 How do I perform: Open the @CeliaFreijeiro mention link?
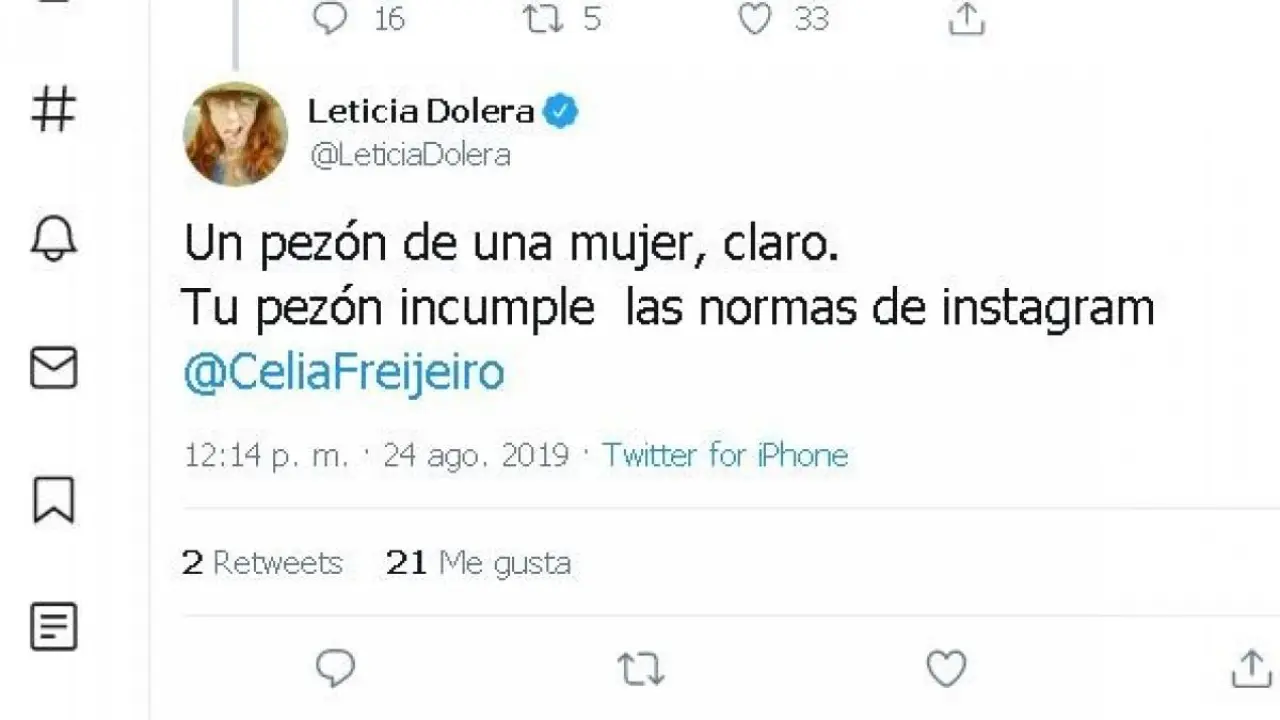pos(344,373)
